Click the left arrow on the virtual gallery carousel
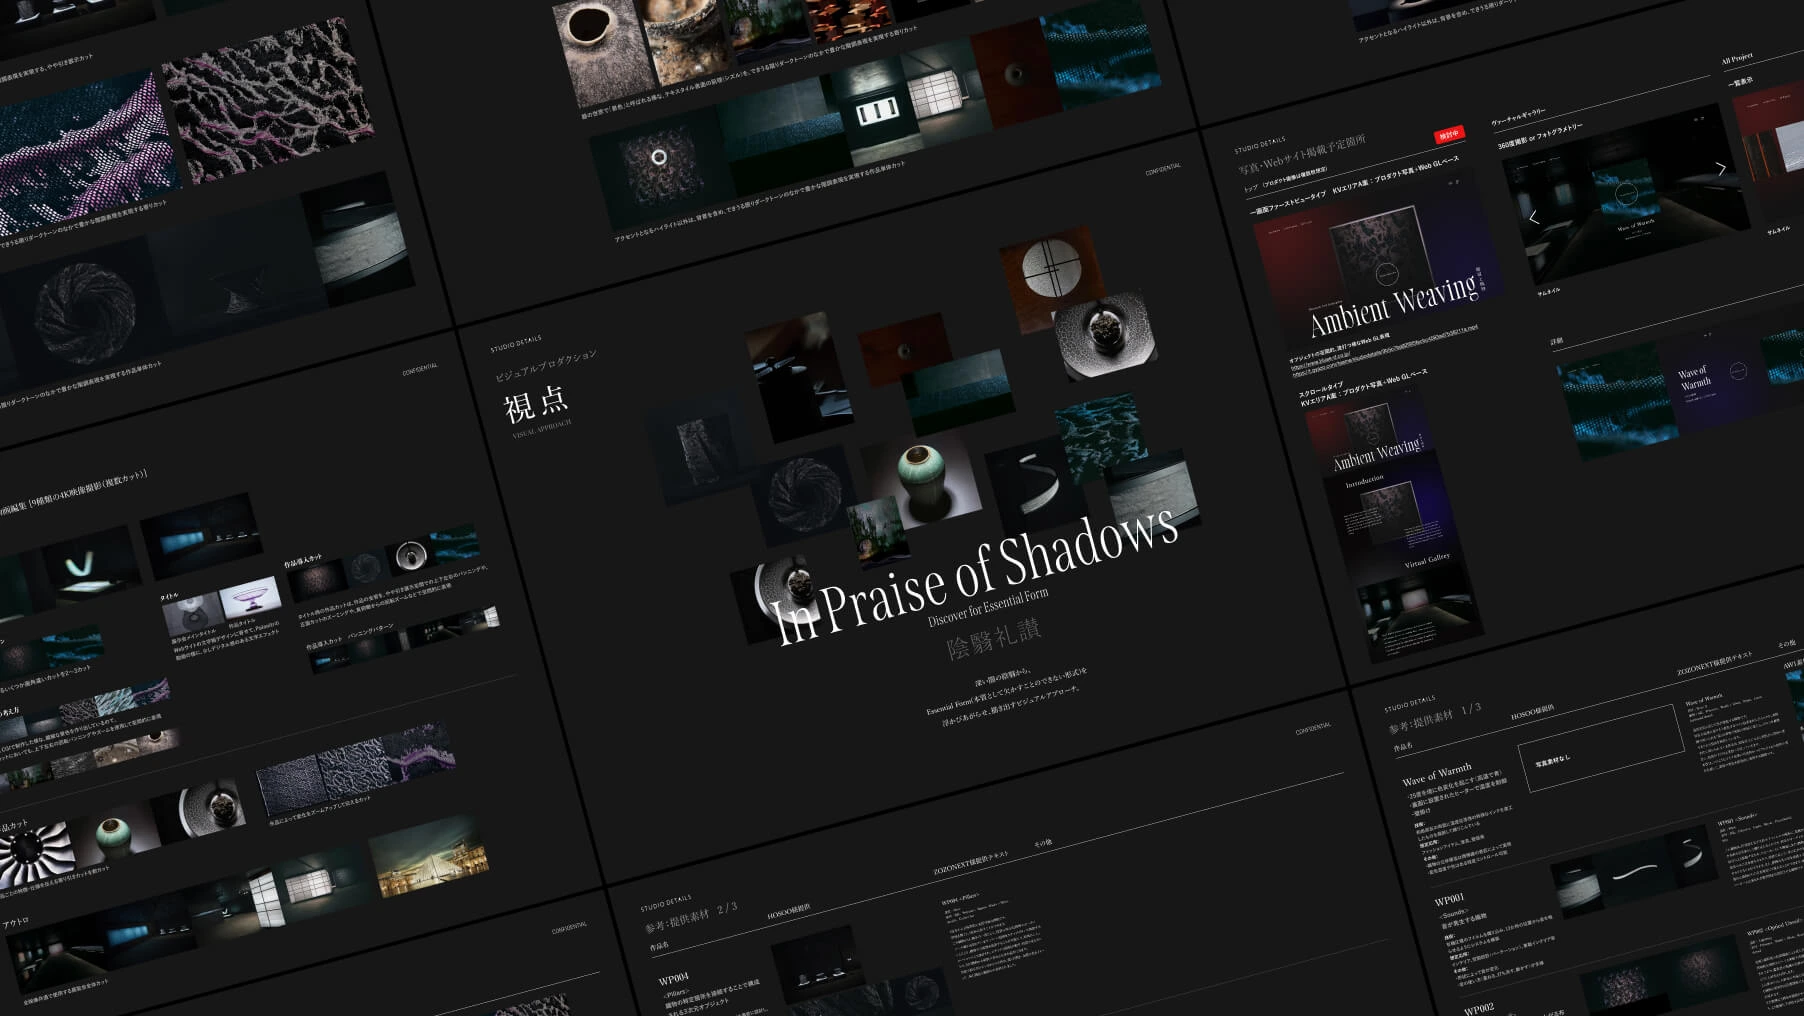 coord(1534,217)
